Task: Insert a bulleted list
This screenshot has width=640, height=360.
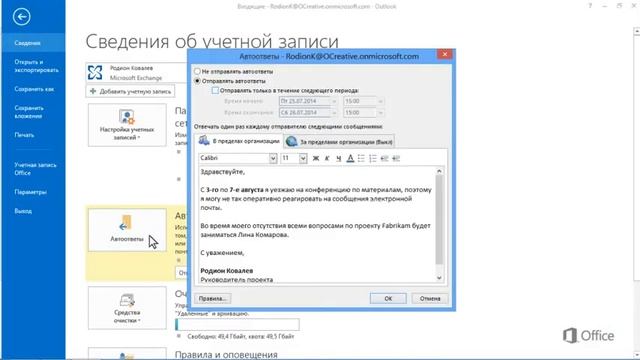Action: coord(361,158)
